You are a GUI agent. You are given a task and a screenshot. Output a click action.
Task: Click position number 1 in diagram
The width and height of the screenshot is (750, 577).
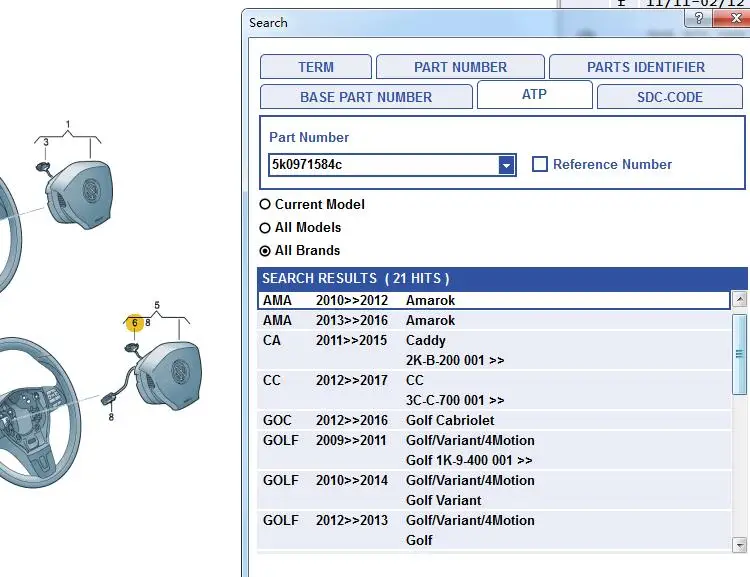[68, 124]
